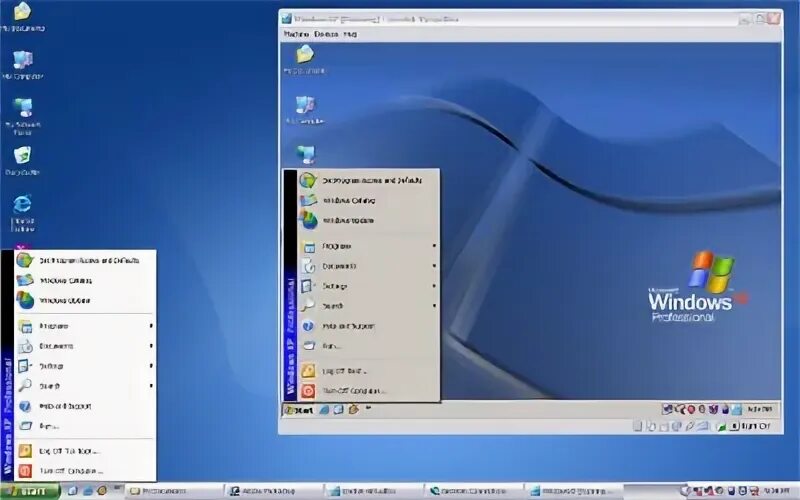Click green mouse integration indicator in VirtualBox status bar
Viewport: 800px width, 500px height.
[722, 427]
